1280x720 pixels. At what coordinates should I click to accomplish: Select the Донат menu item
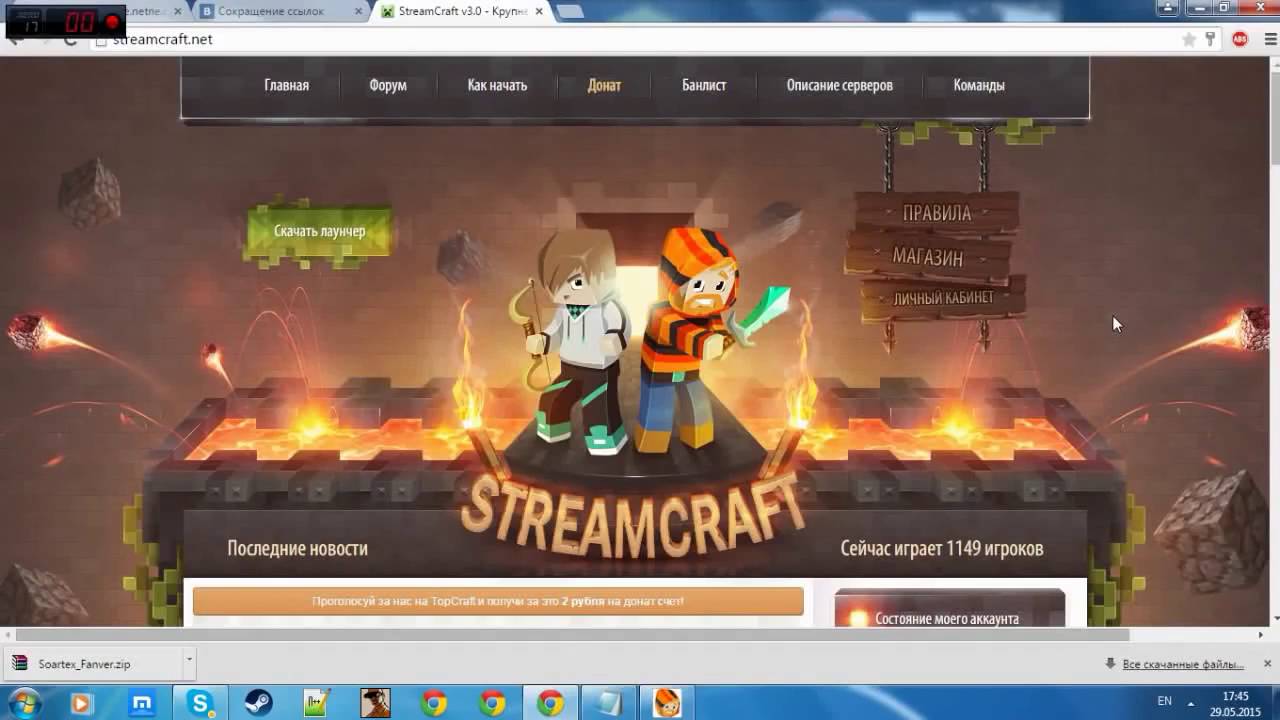604,85
